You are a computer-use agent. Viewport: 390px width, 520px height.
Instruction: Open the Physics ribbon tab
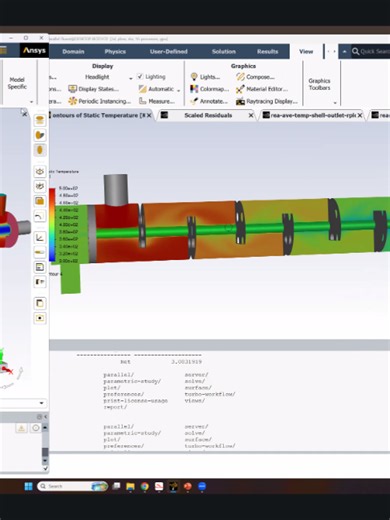pos(115,52)
